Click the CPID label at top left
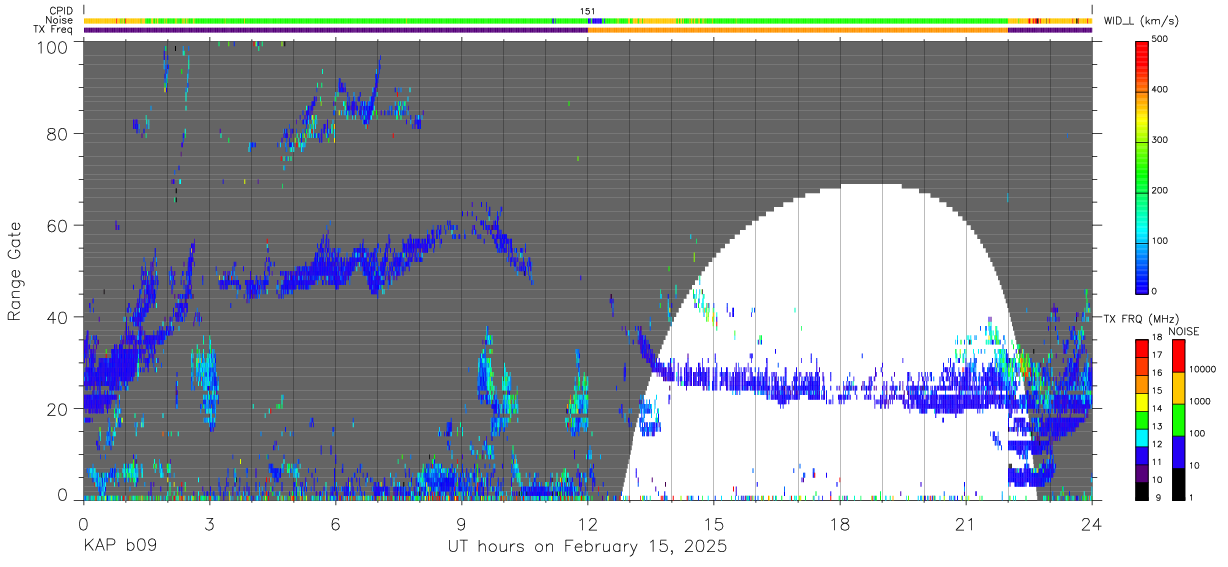The image size is (1228, 567). [x=61, y=11]
